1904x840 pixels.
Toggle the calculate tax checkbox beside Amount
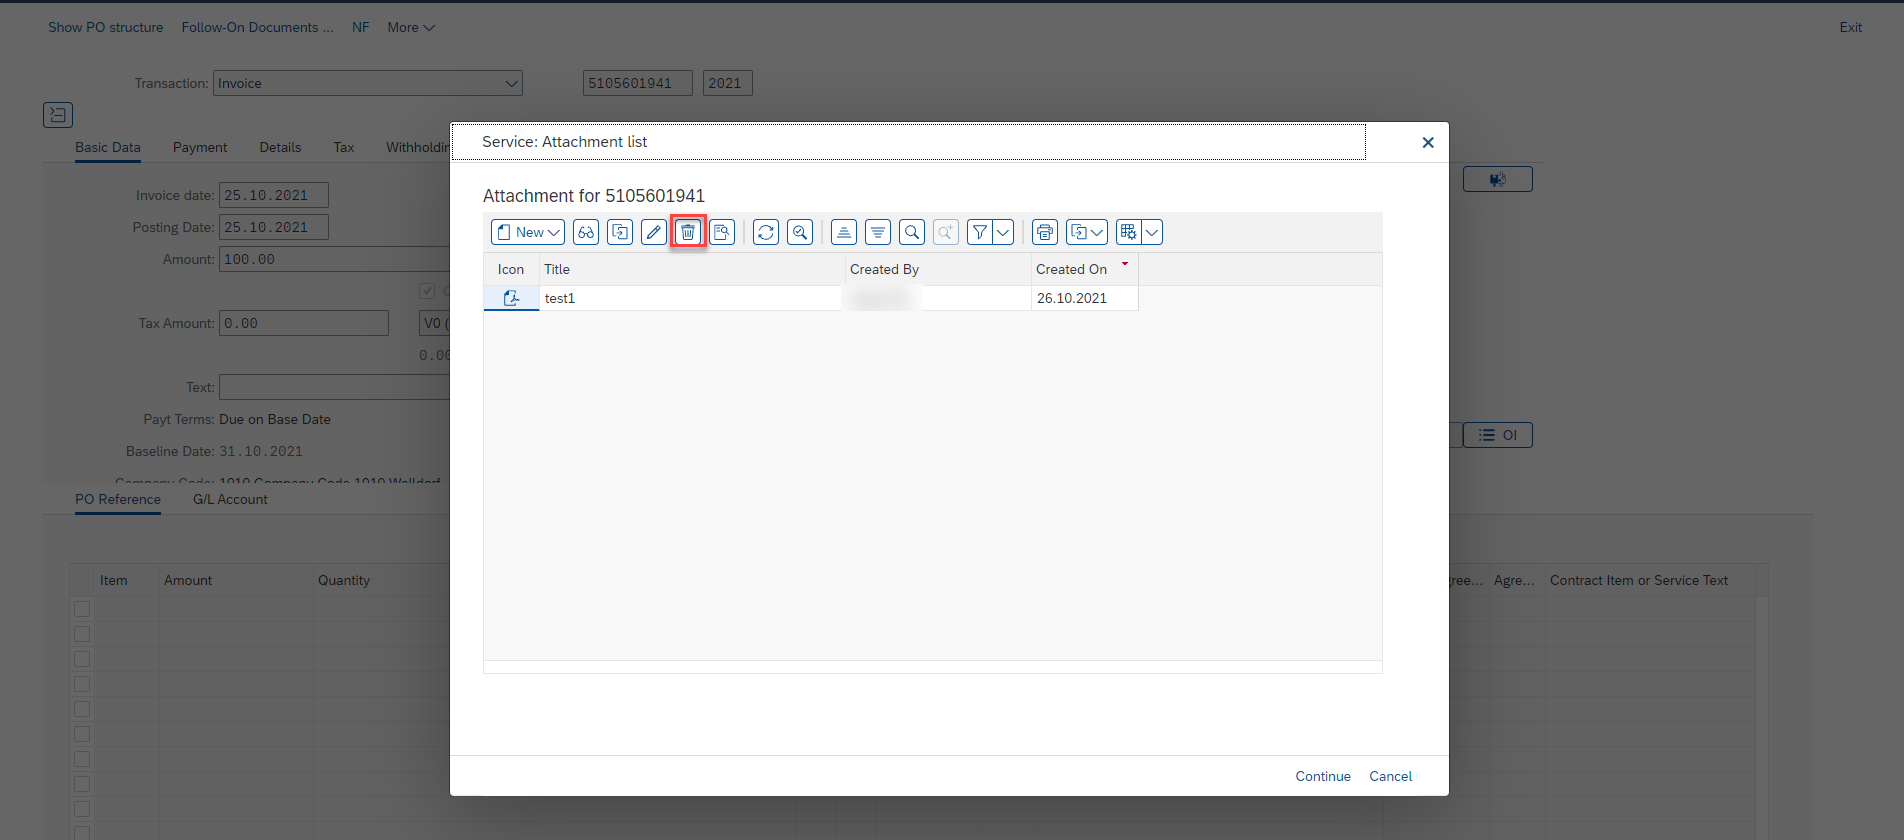(x=427, y=291)
